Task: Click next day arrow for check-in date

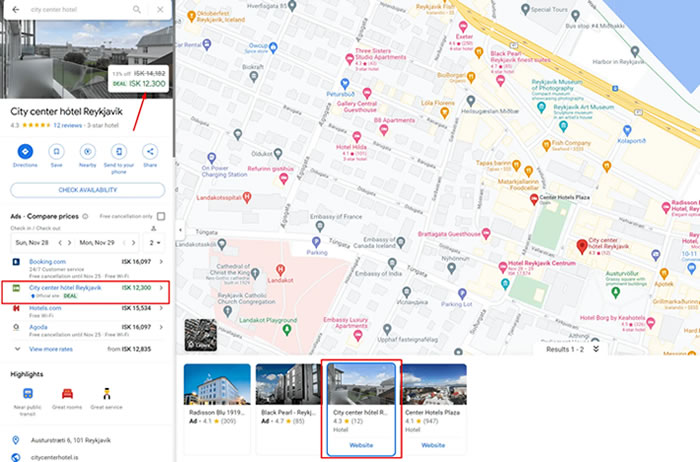Action: pos(70,243)
